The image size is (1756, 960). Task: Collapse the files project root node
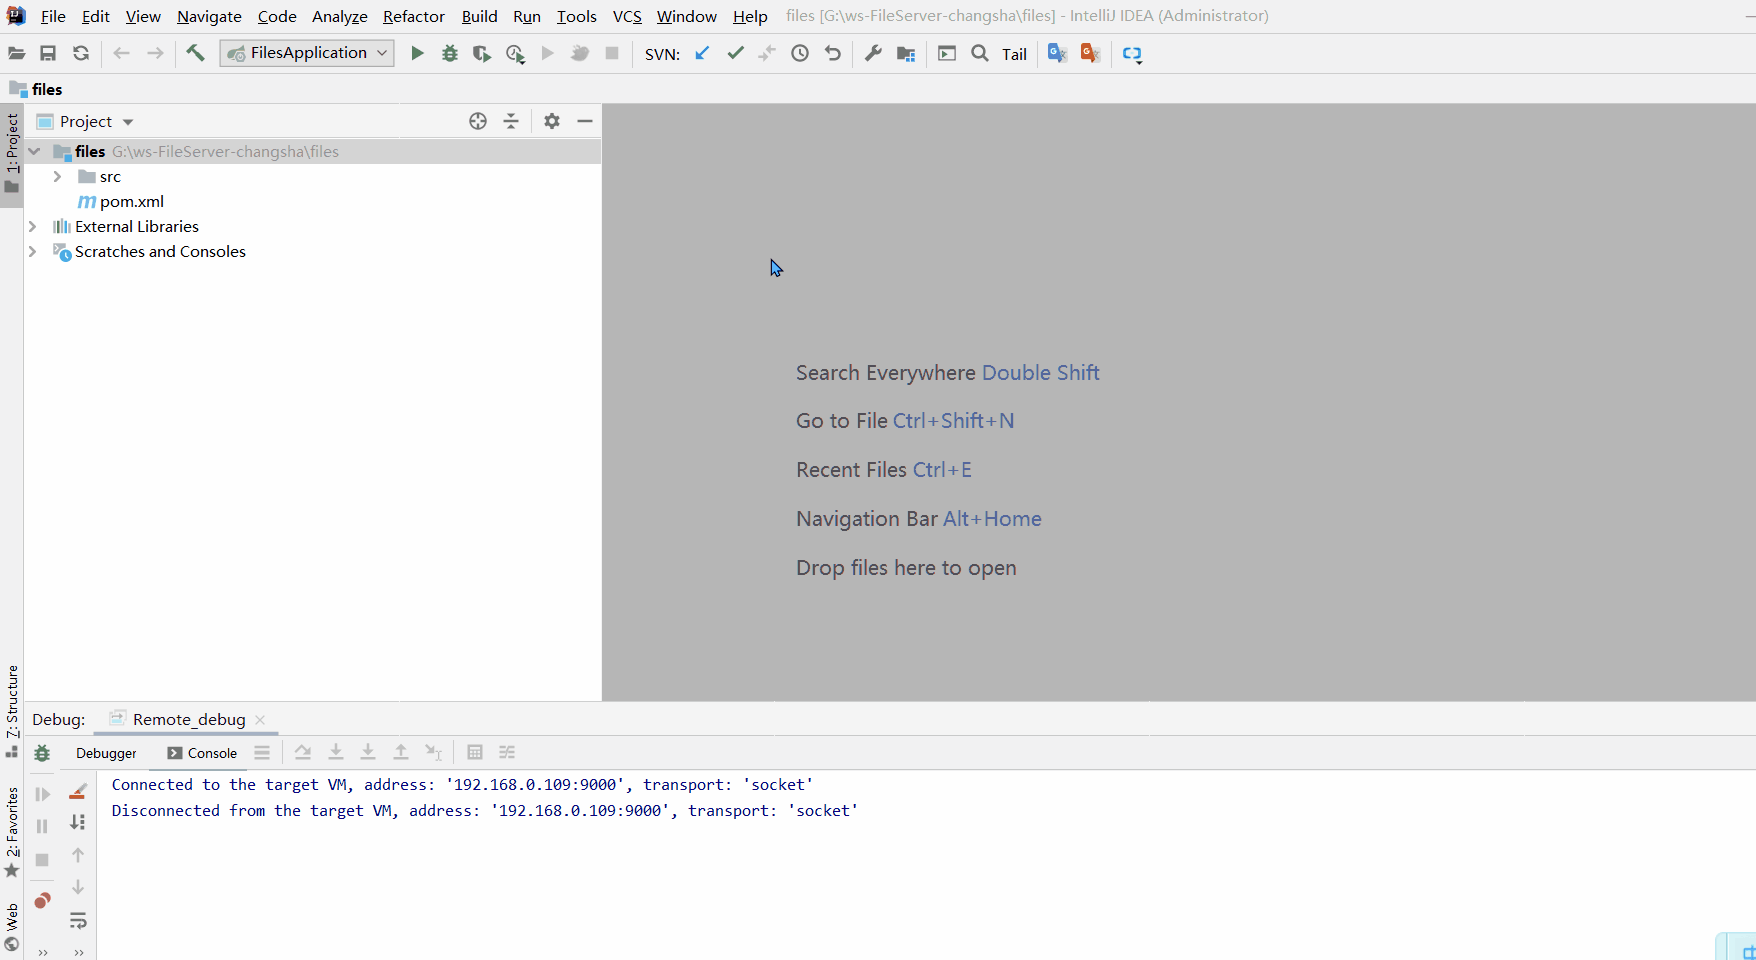[34, 151]
